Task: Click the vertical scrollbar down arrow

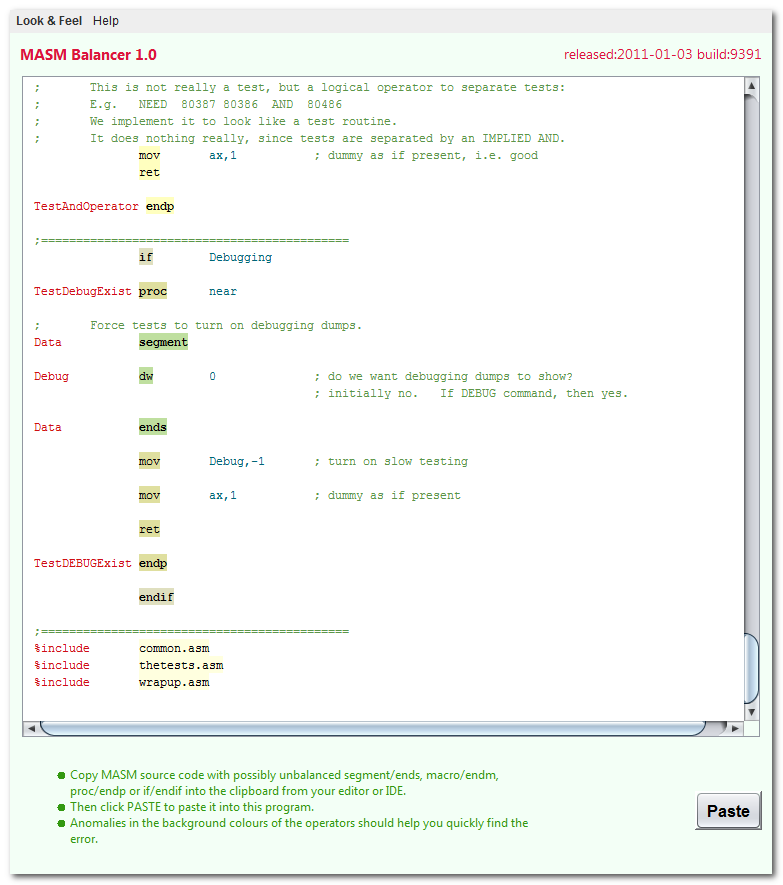Action: [x=751, y=712]
